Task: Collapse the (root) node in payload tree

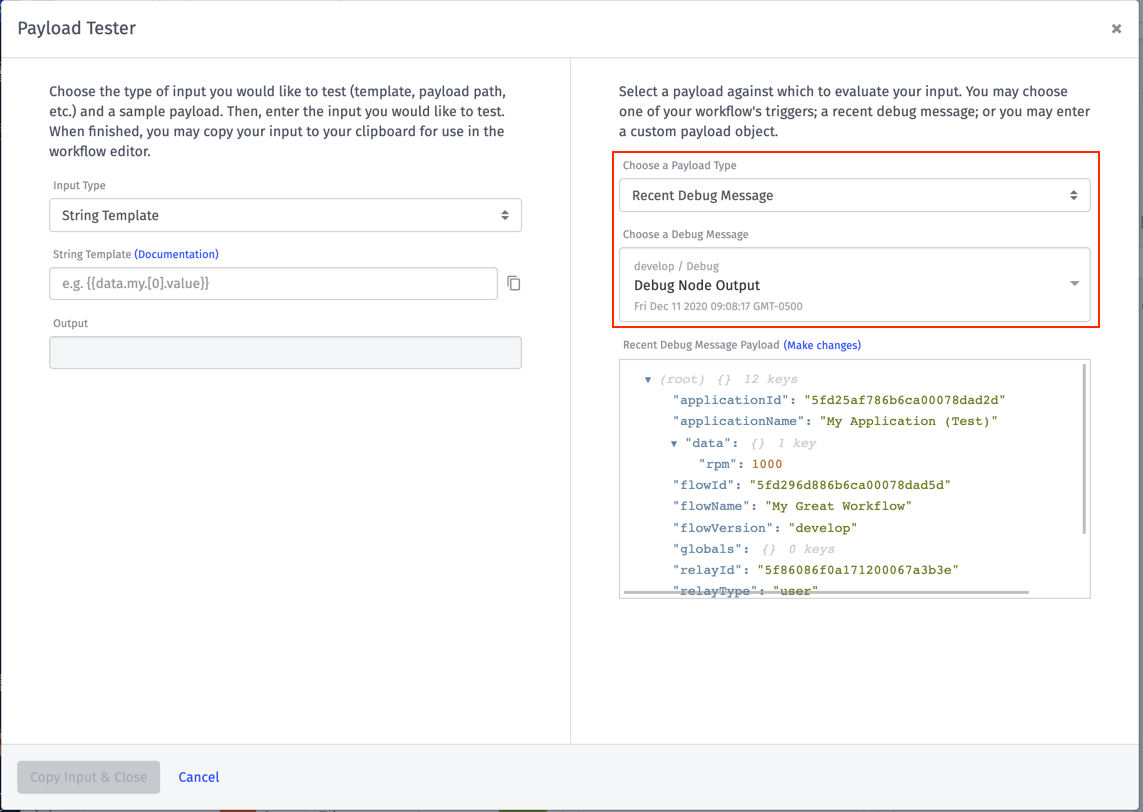Action: click(647, 380)
